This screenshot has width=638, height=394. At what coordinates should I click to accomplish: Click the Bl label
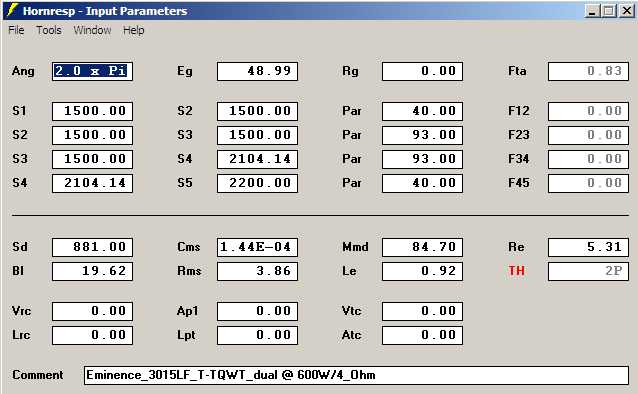[18, 271]
